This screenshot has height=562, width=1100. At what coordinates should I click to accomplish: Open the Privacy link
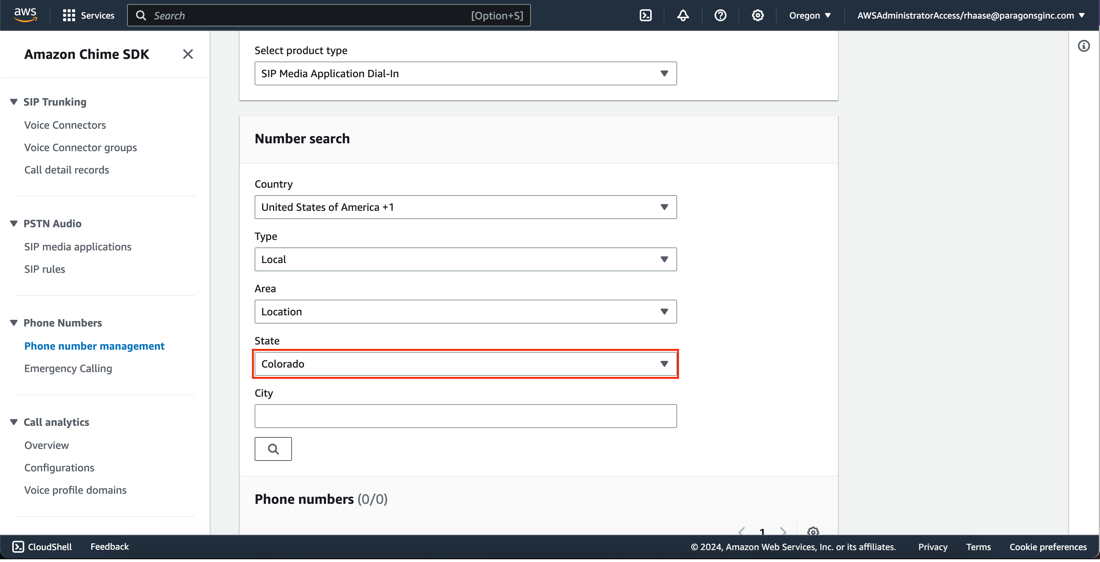(x=933, y=547)
